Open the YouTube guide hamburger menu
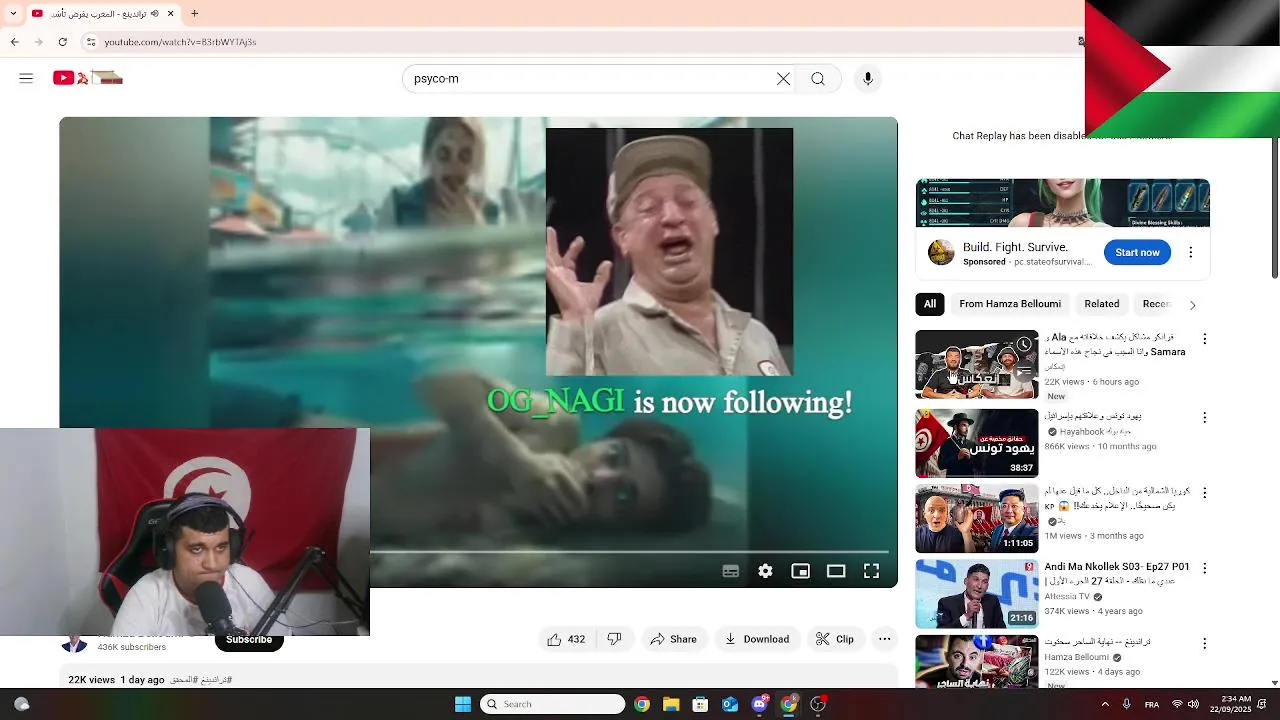1280x720 pixels. coord(26,78)
